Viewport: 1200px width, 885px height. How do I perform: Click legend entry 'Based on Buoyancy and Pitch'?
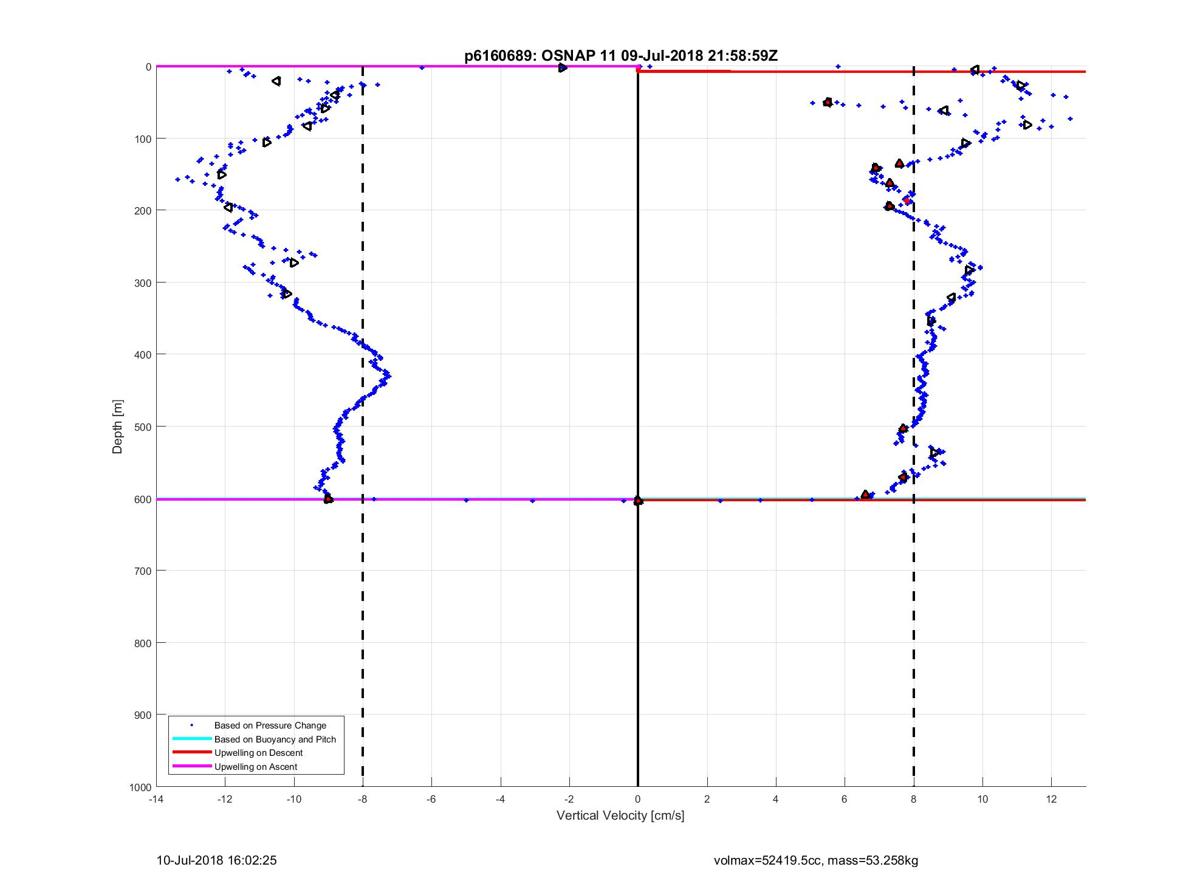coord(275,739)
